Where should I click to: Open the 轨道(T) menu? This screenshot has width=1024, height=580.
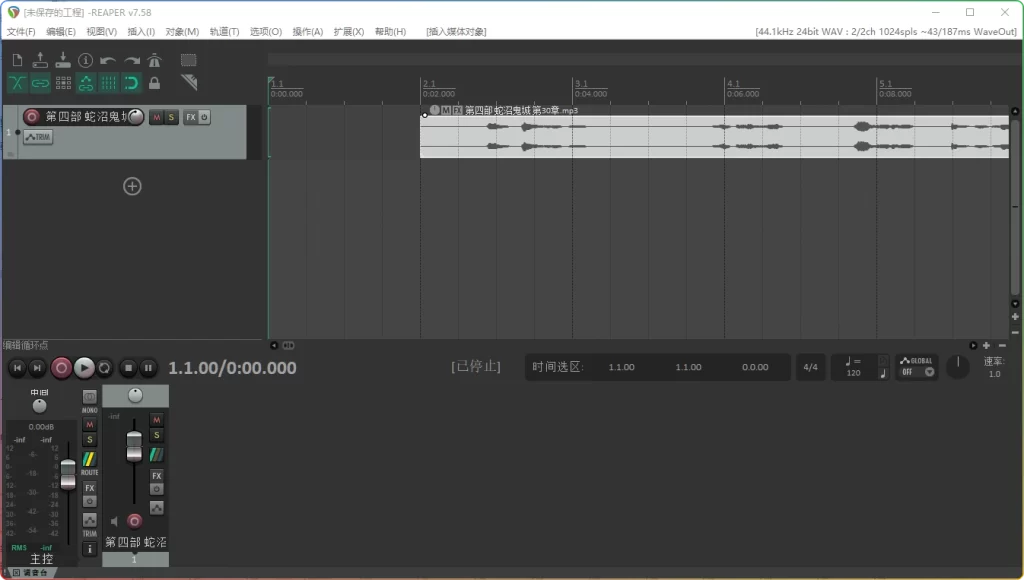coord(224,32)
